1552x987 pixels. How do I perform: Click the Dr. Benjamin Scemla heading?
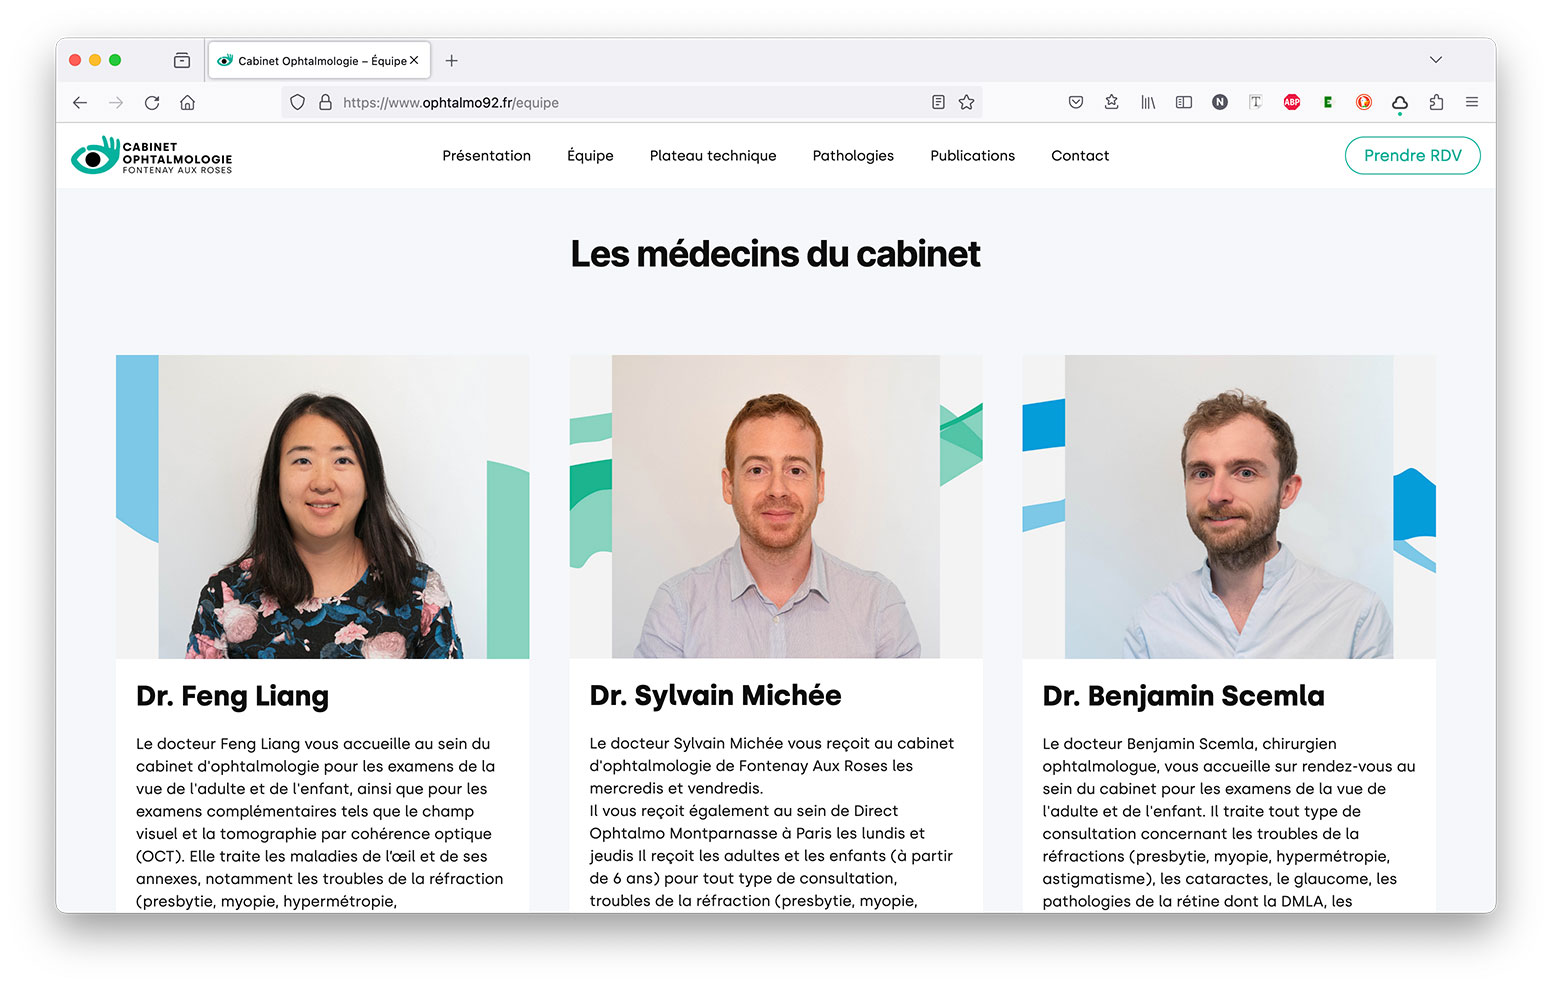[1183, 696]
